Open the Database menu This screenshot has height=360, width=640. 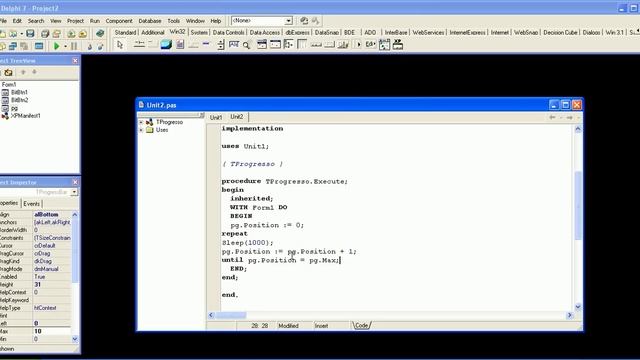tap(150, 20)
